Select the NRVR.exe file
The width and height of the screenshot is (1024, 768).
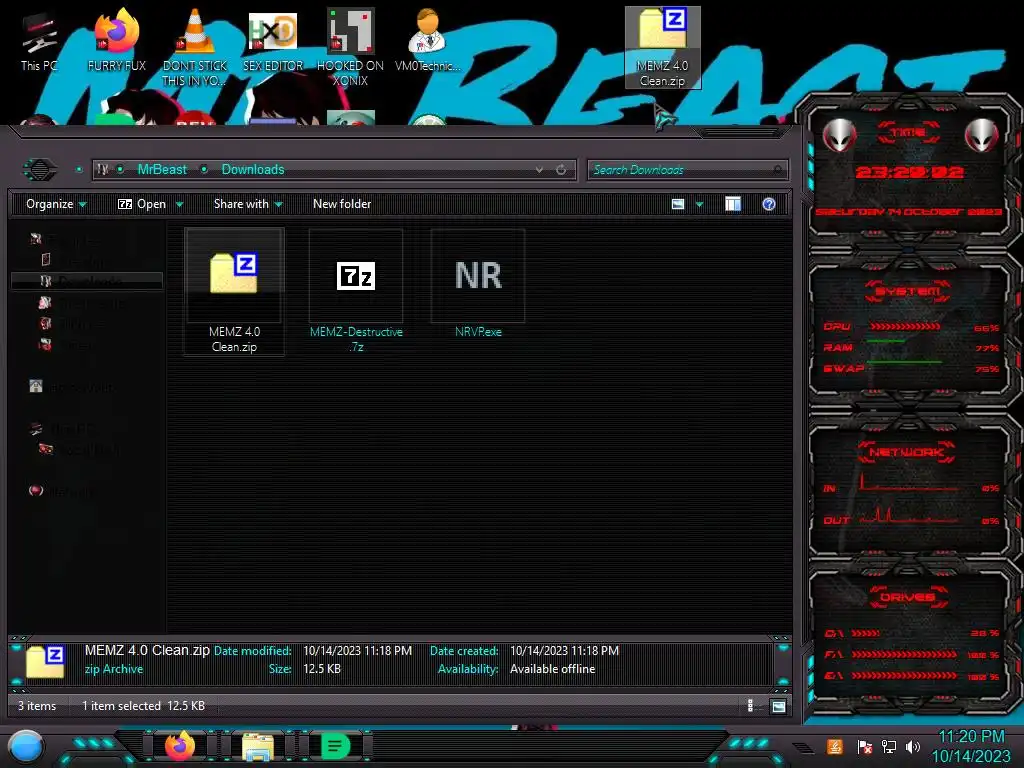tap(478, 285)
